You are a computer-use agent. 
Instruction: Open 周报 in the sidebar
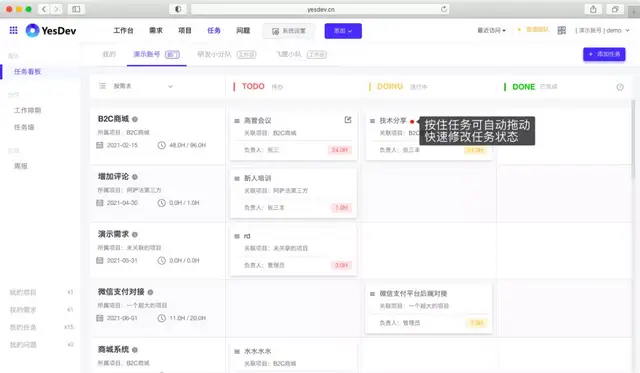tap(21, 166)
